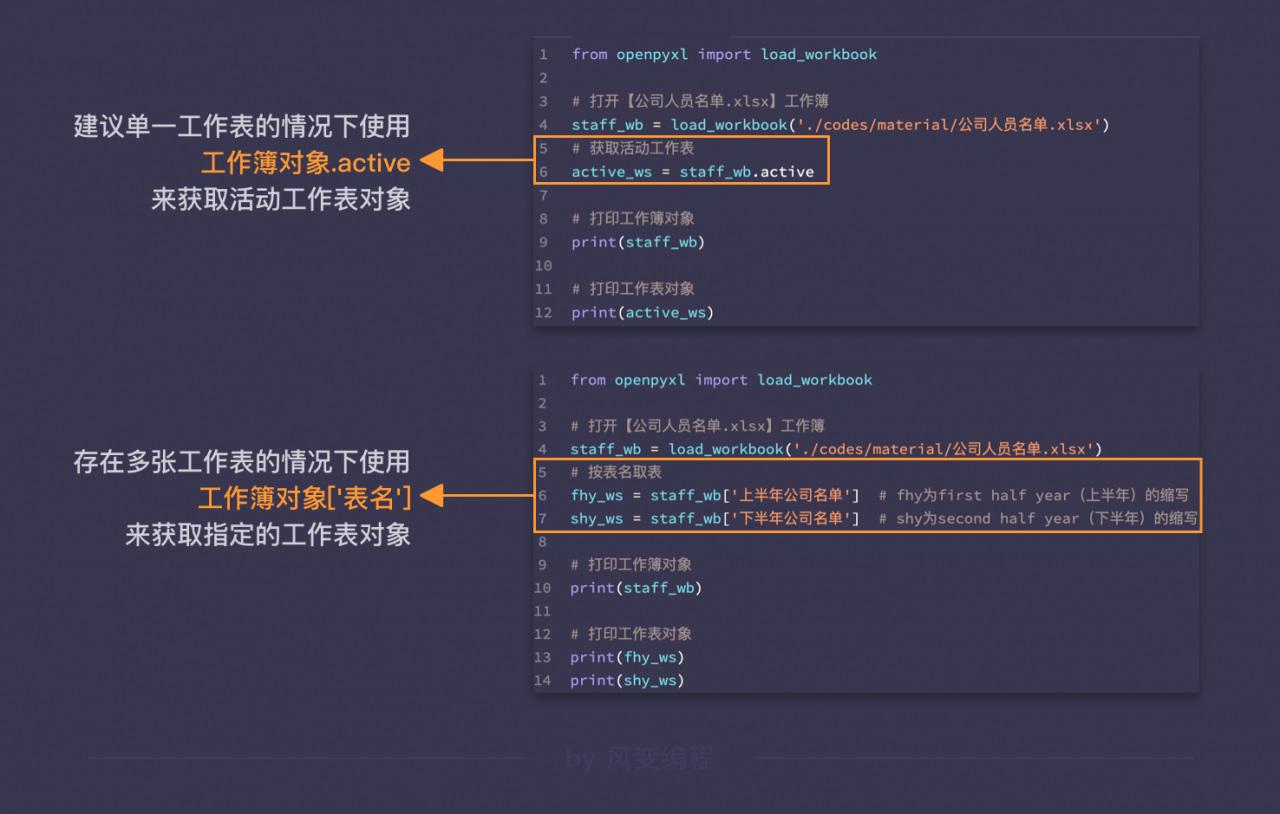Click the orange label "工作簿对象.active"
The width and height of the screenshot is (1280, 814).
coord(305,162)
